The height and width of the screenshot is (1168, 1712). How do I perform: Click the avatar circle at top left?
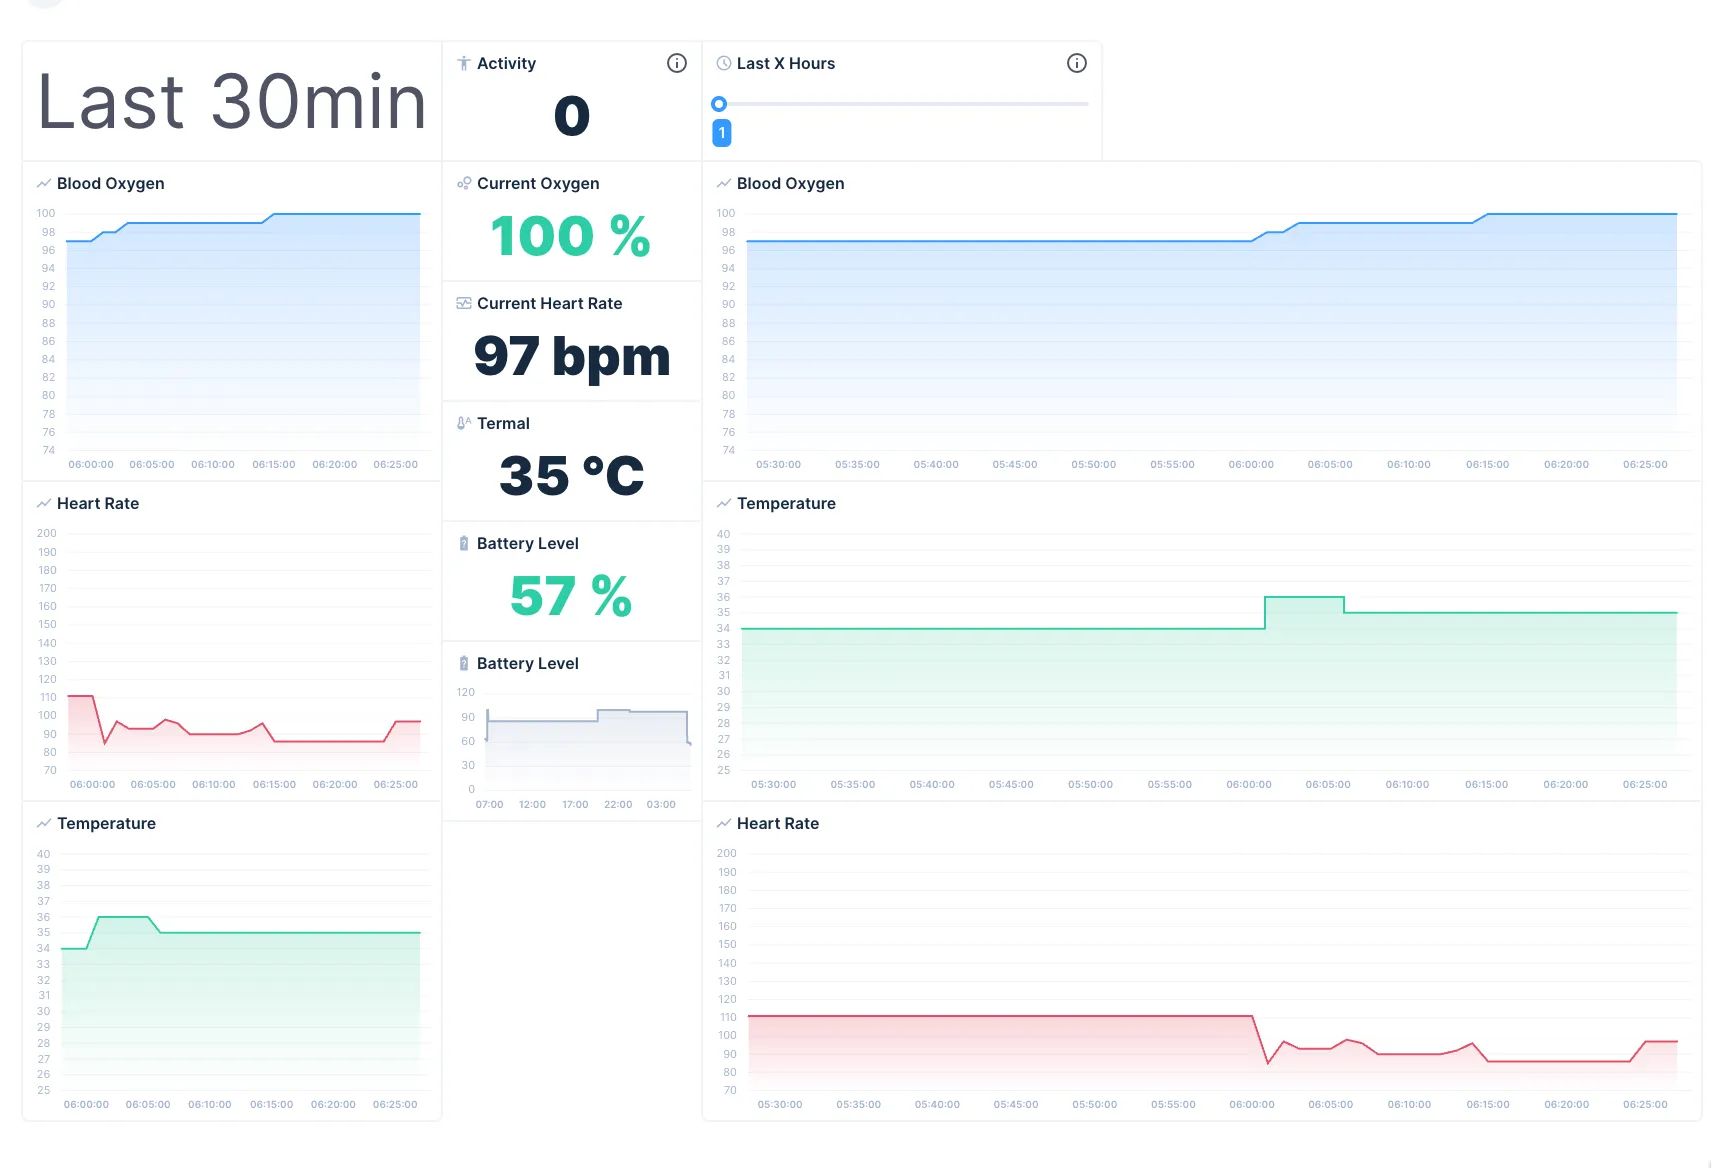click(45, 5)
